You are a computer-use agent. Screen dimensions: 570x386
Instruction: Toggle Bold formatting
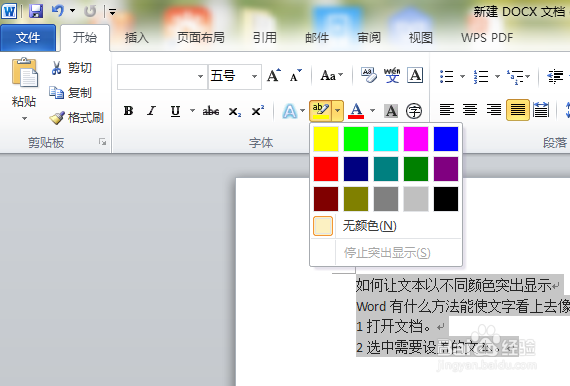tap(128, 110)
